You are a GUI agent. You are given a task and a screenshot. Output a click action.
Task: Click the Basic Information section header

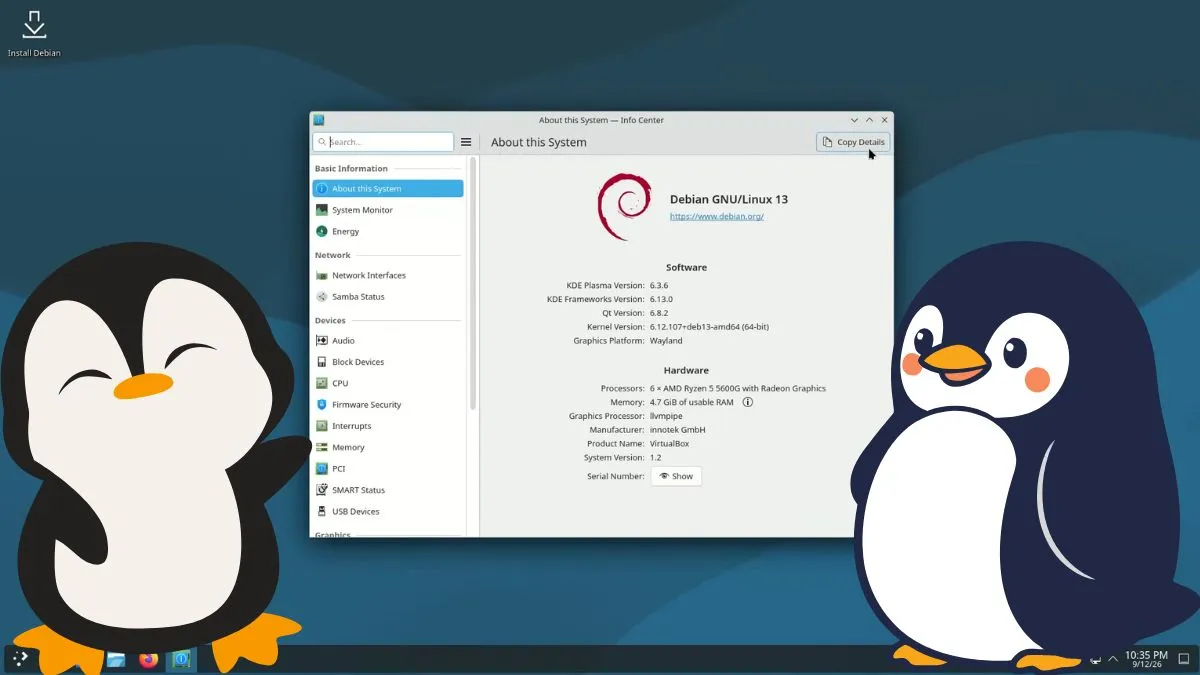[351, 168]
